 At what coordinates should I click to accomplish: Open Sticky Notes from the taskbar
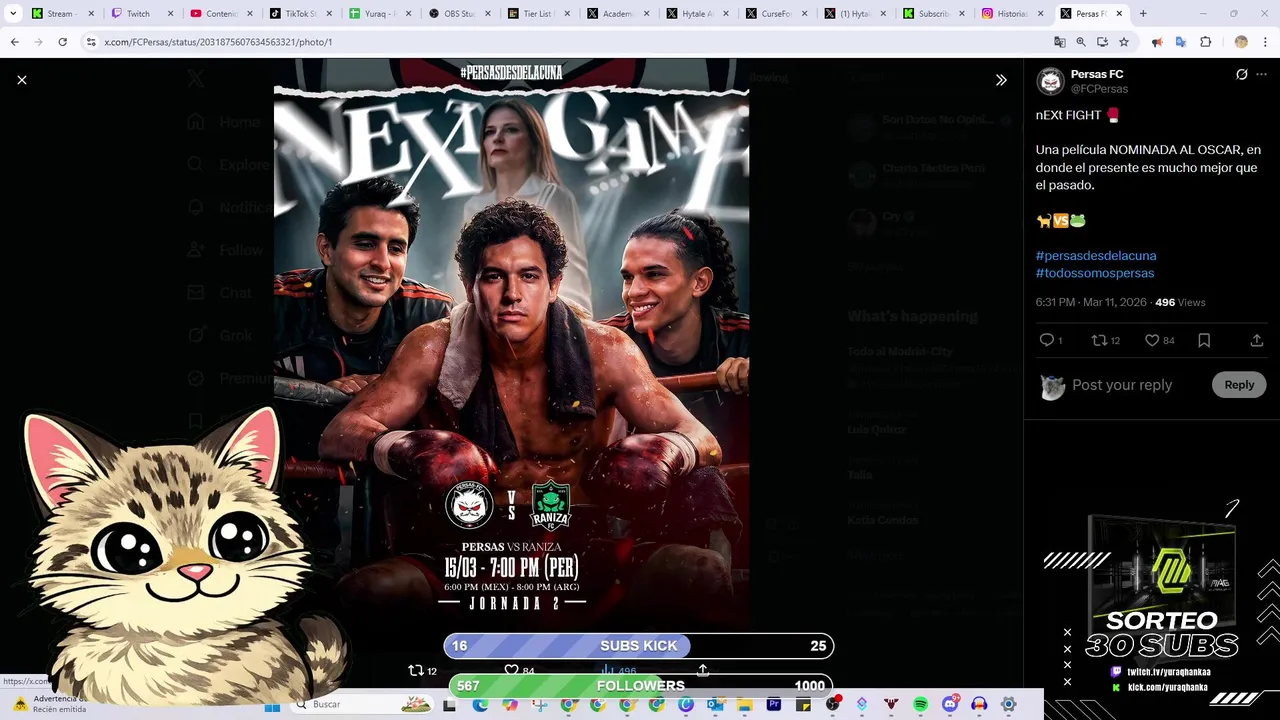[803, 705]
